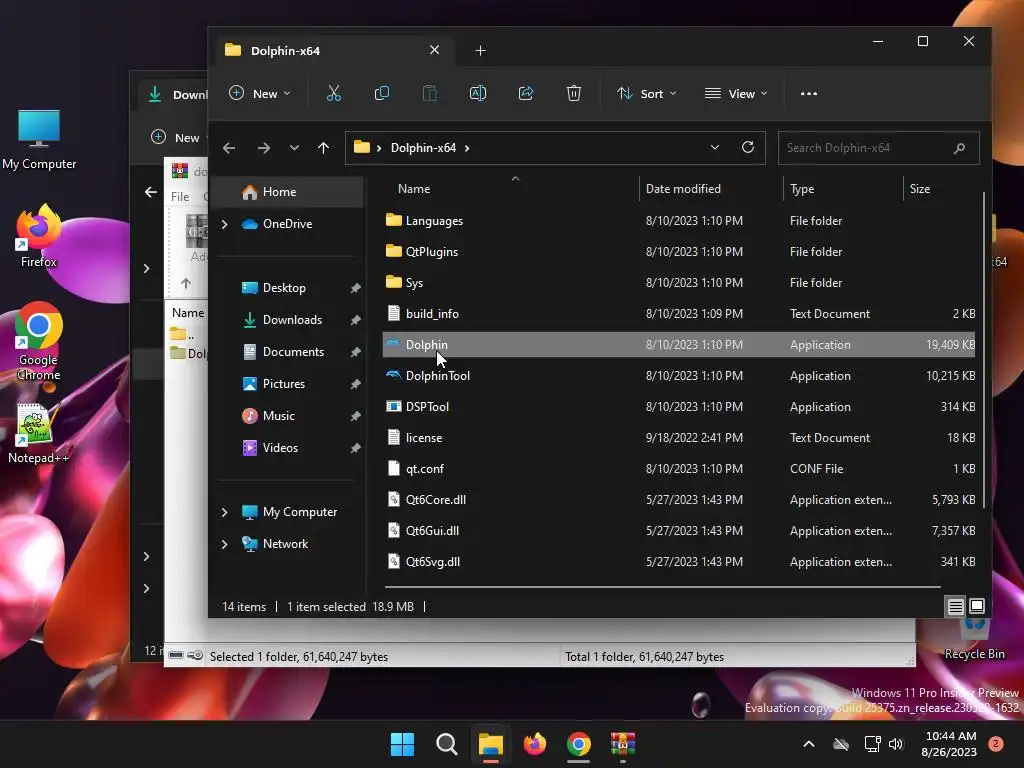1024x768 pixels.
Task: Click the Delete trash icon in toolbar
Action: pos(573,93)
